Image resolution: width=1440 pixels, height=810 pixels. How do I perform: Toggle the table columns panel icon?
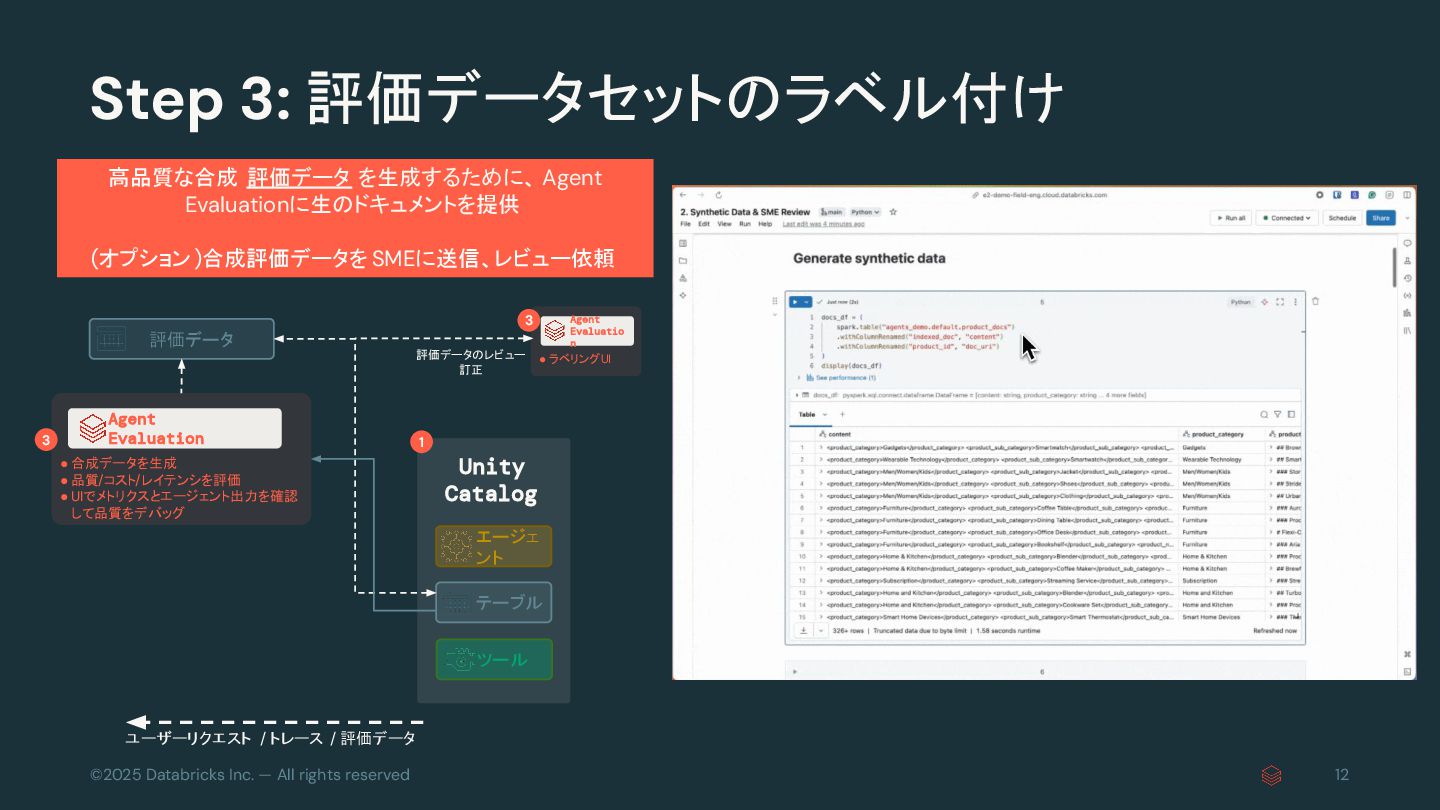click(1291, 414)
